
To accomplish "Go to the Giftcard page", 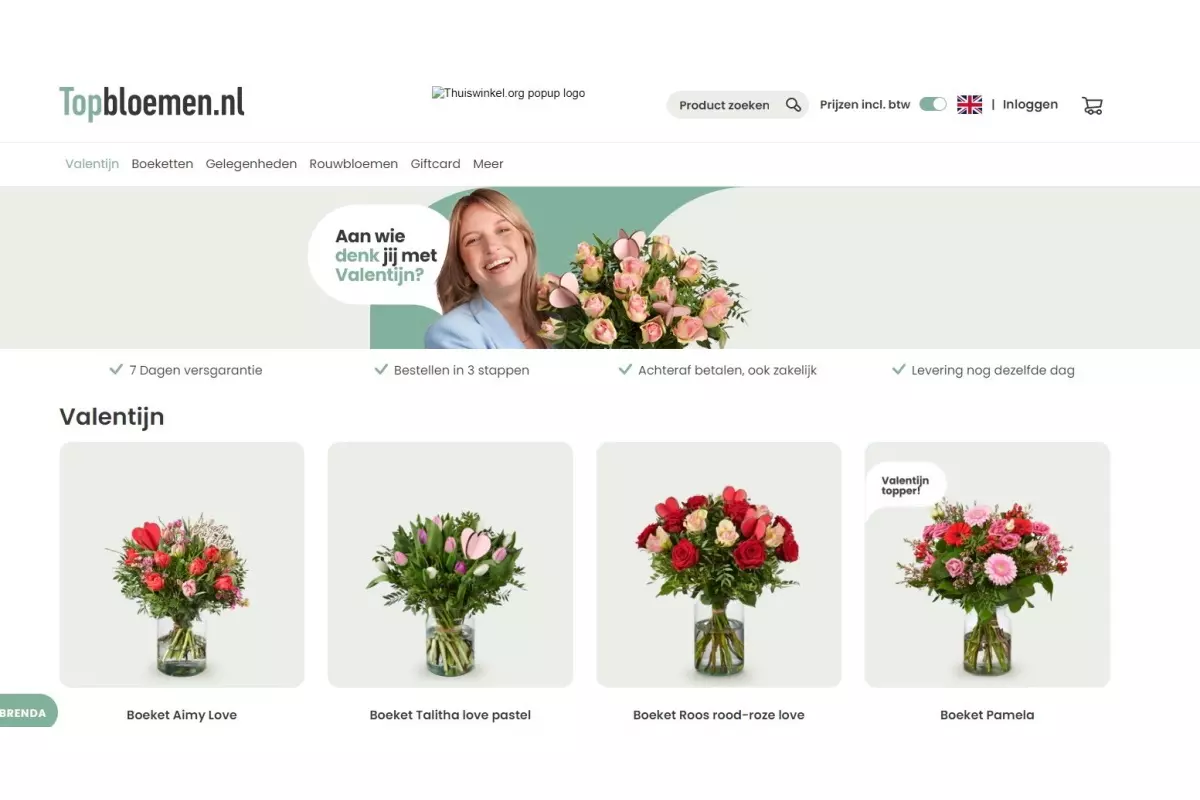I will [435, 164].
